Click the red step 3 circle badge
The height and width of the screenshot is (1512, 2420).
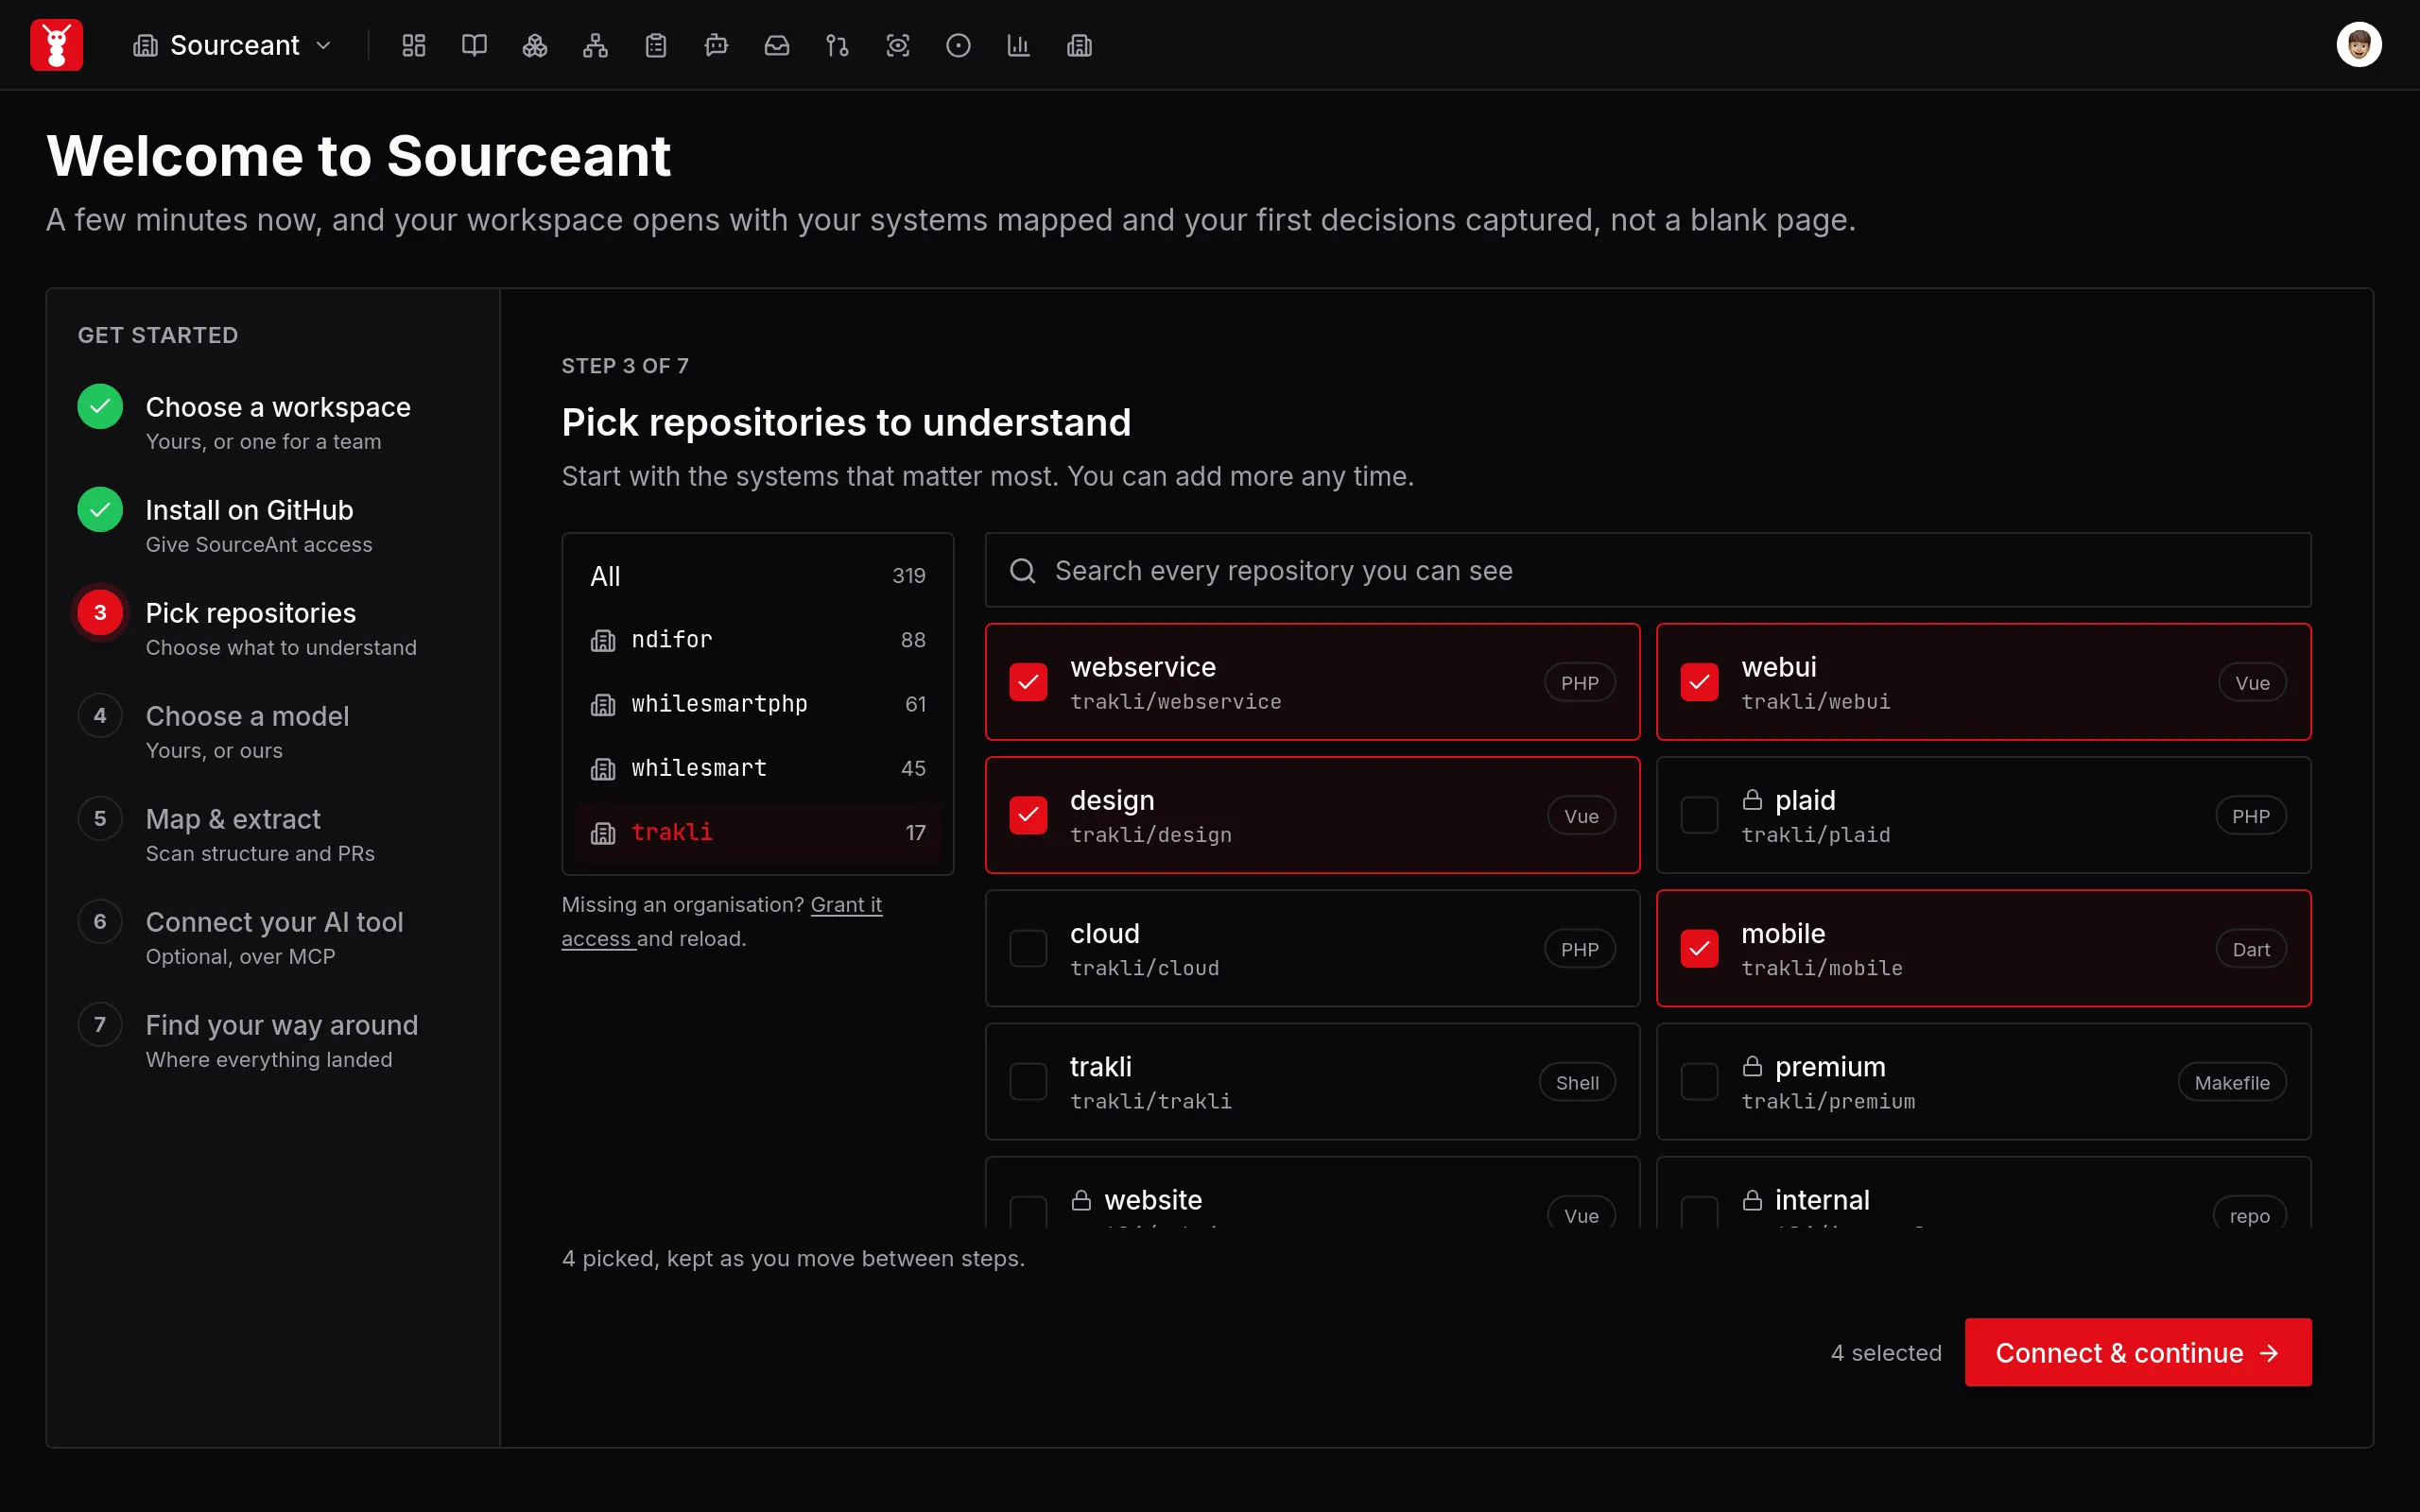[x=100, y=612]
